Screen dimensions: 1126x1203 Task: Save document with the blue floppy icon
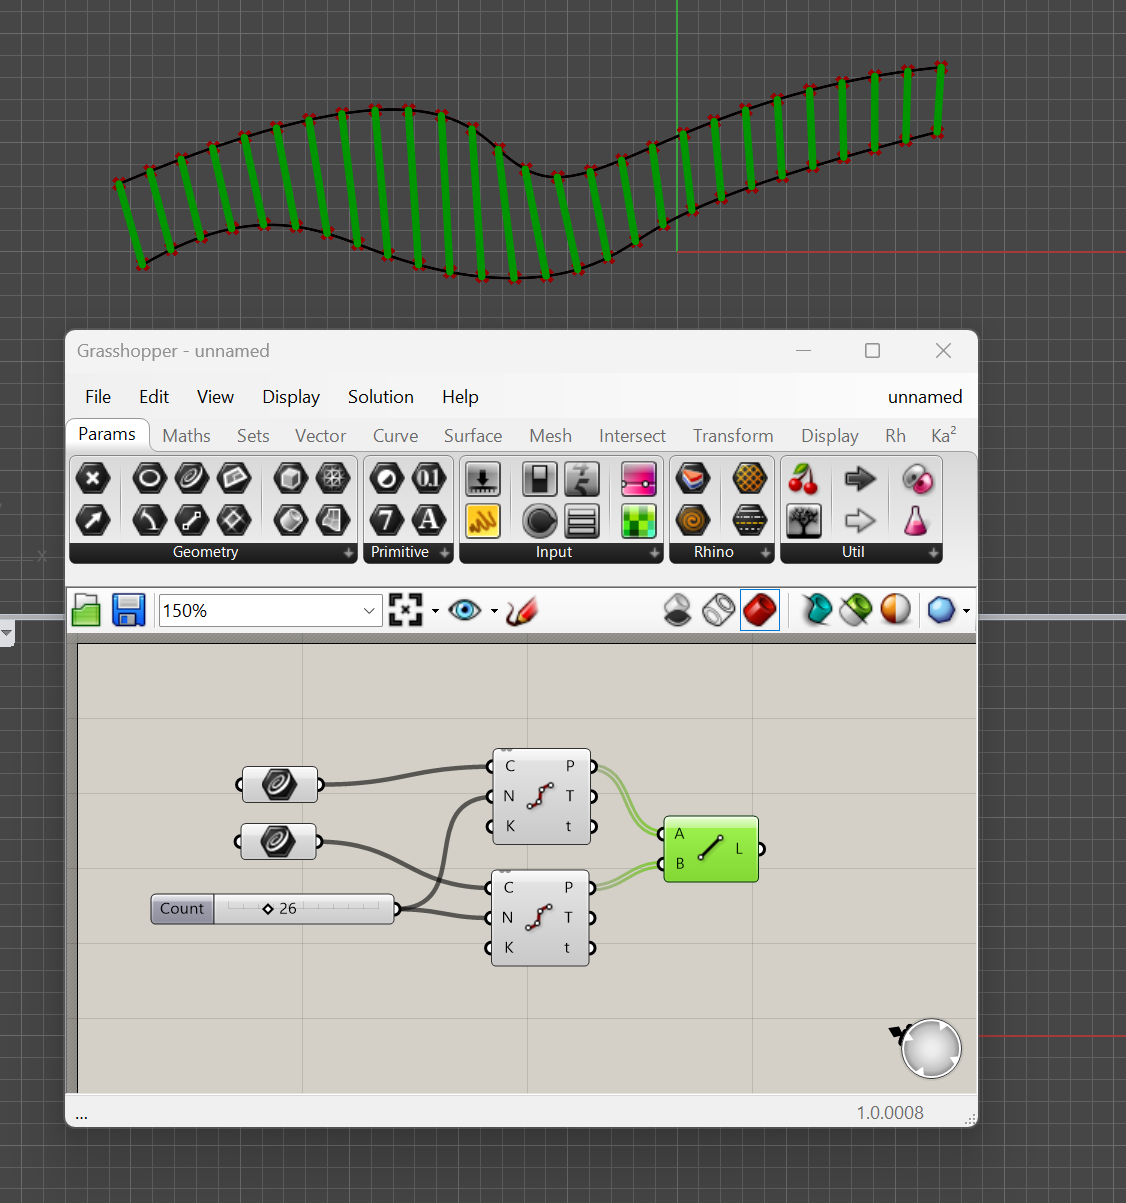[x=129, y=610]
